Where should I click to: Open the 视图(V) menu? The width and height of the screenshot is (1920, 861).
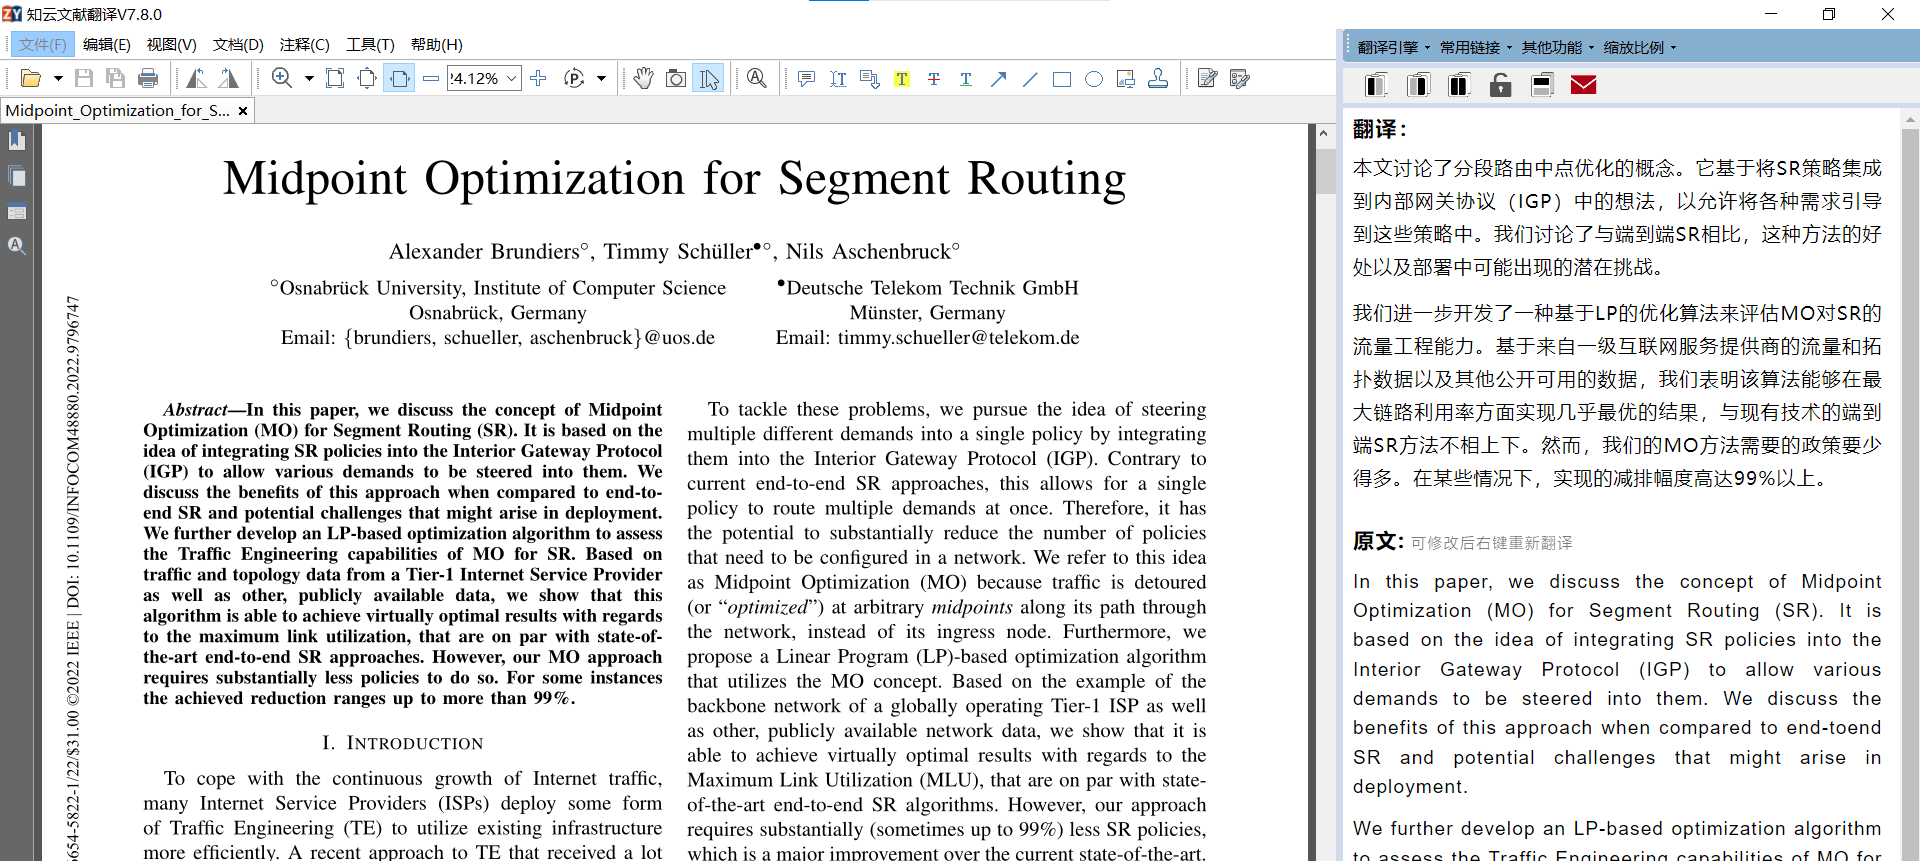coord(171,44)
